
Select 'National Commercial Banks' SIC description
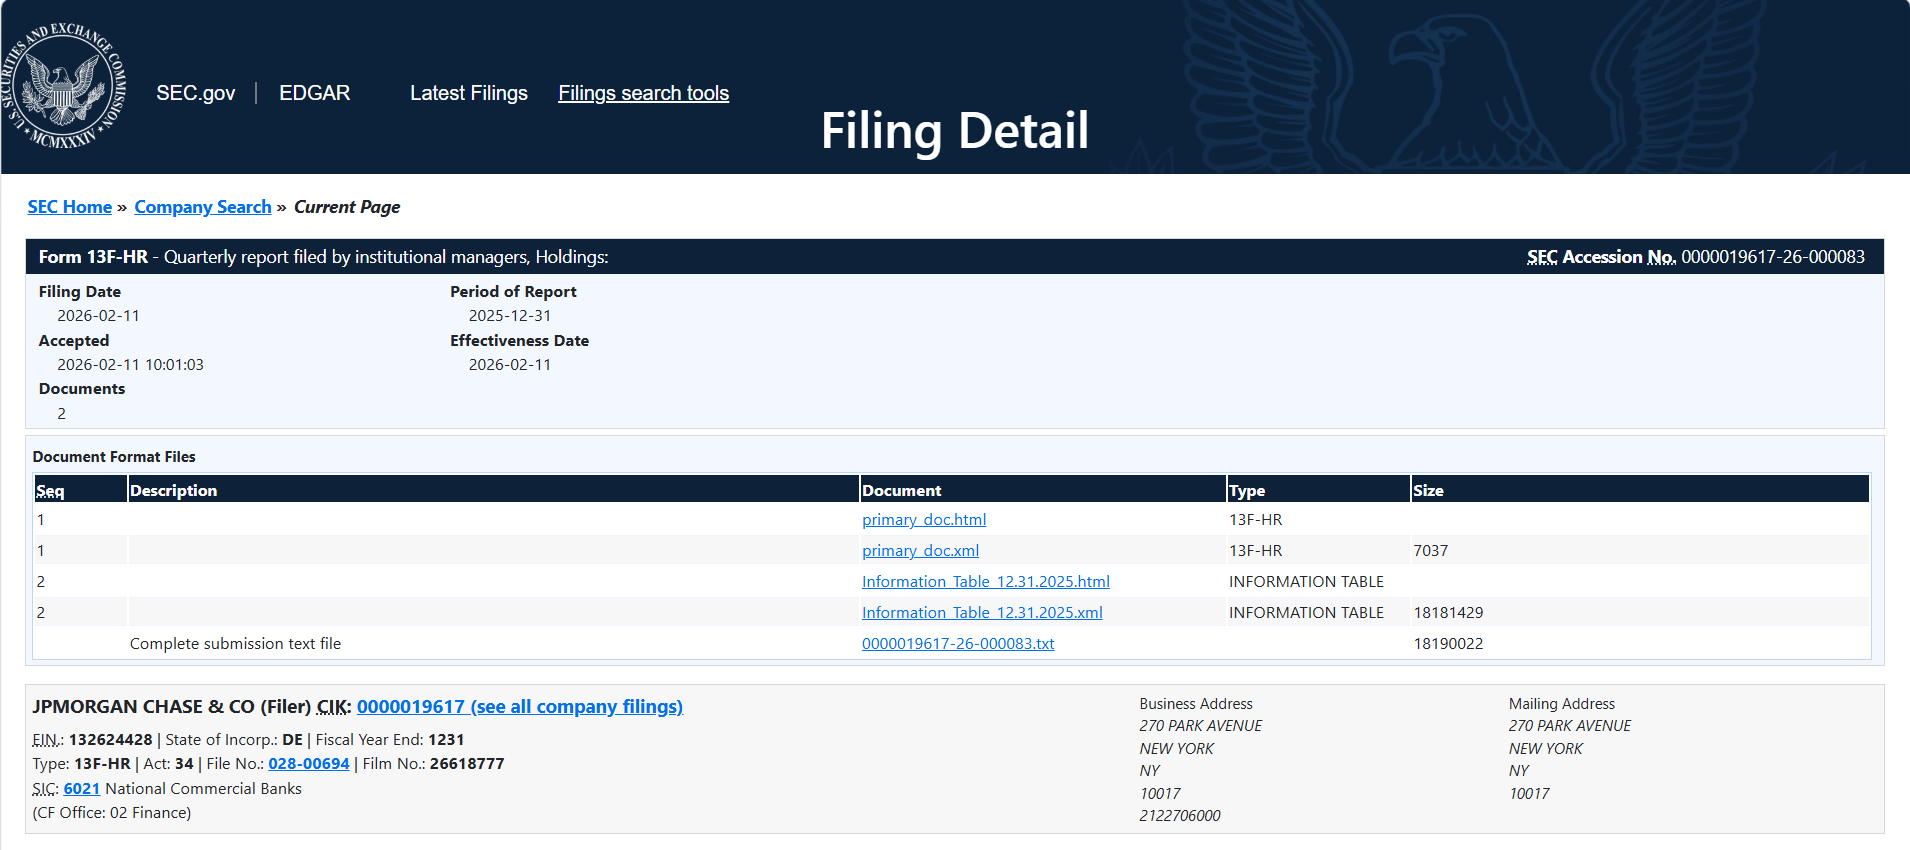pyautogui.click(x=203, y=789)
